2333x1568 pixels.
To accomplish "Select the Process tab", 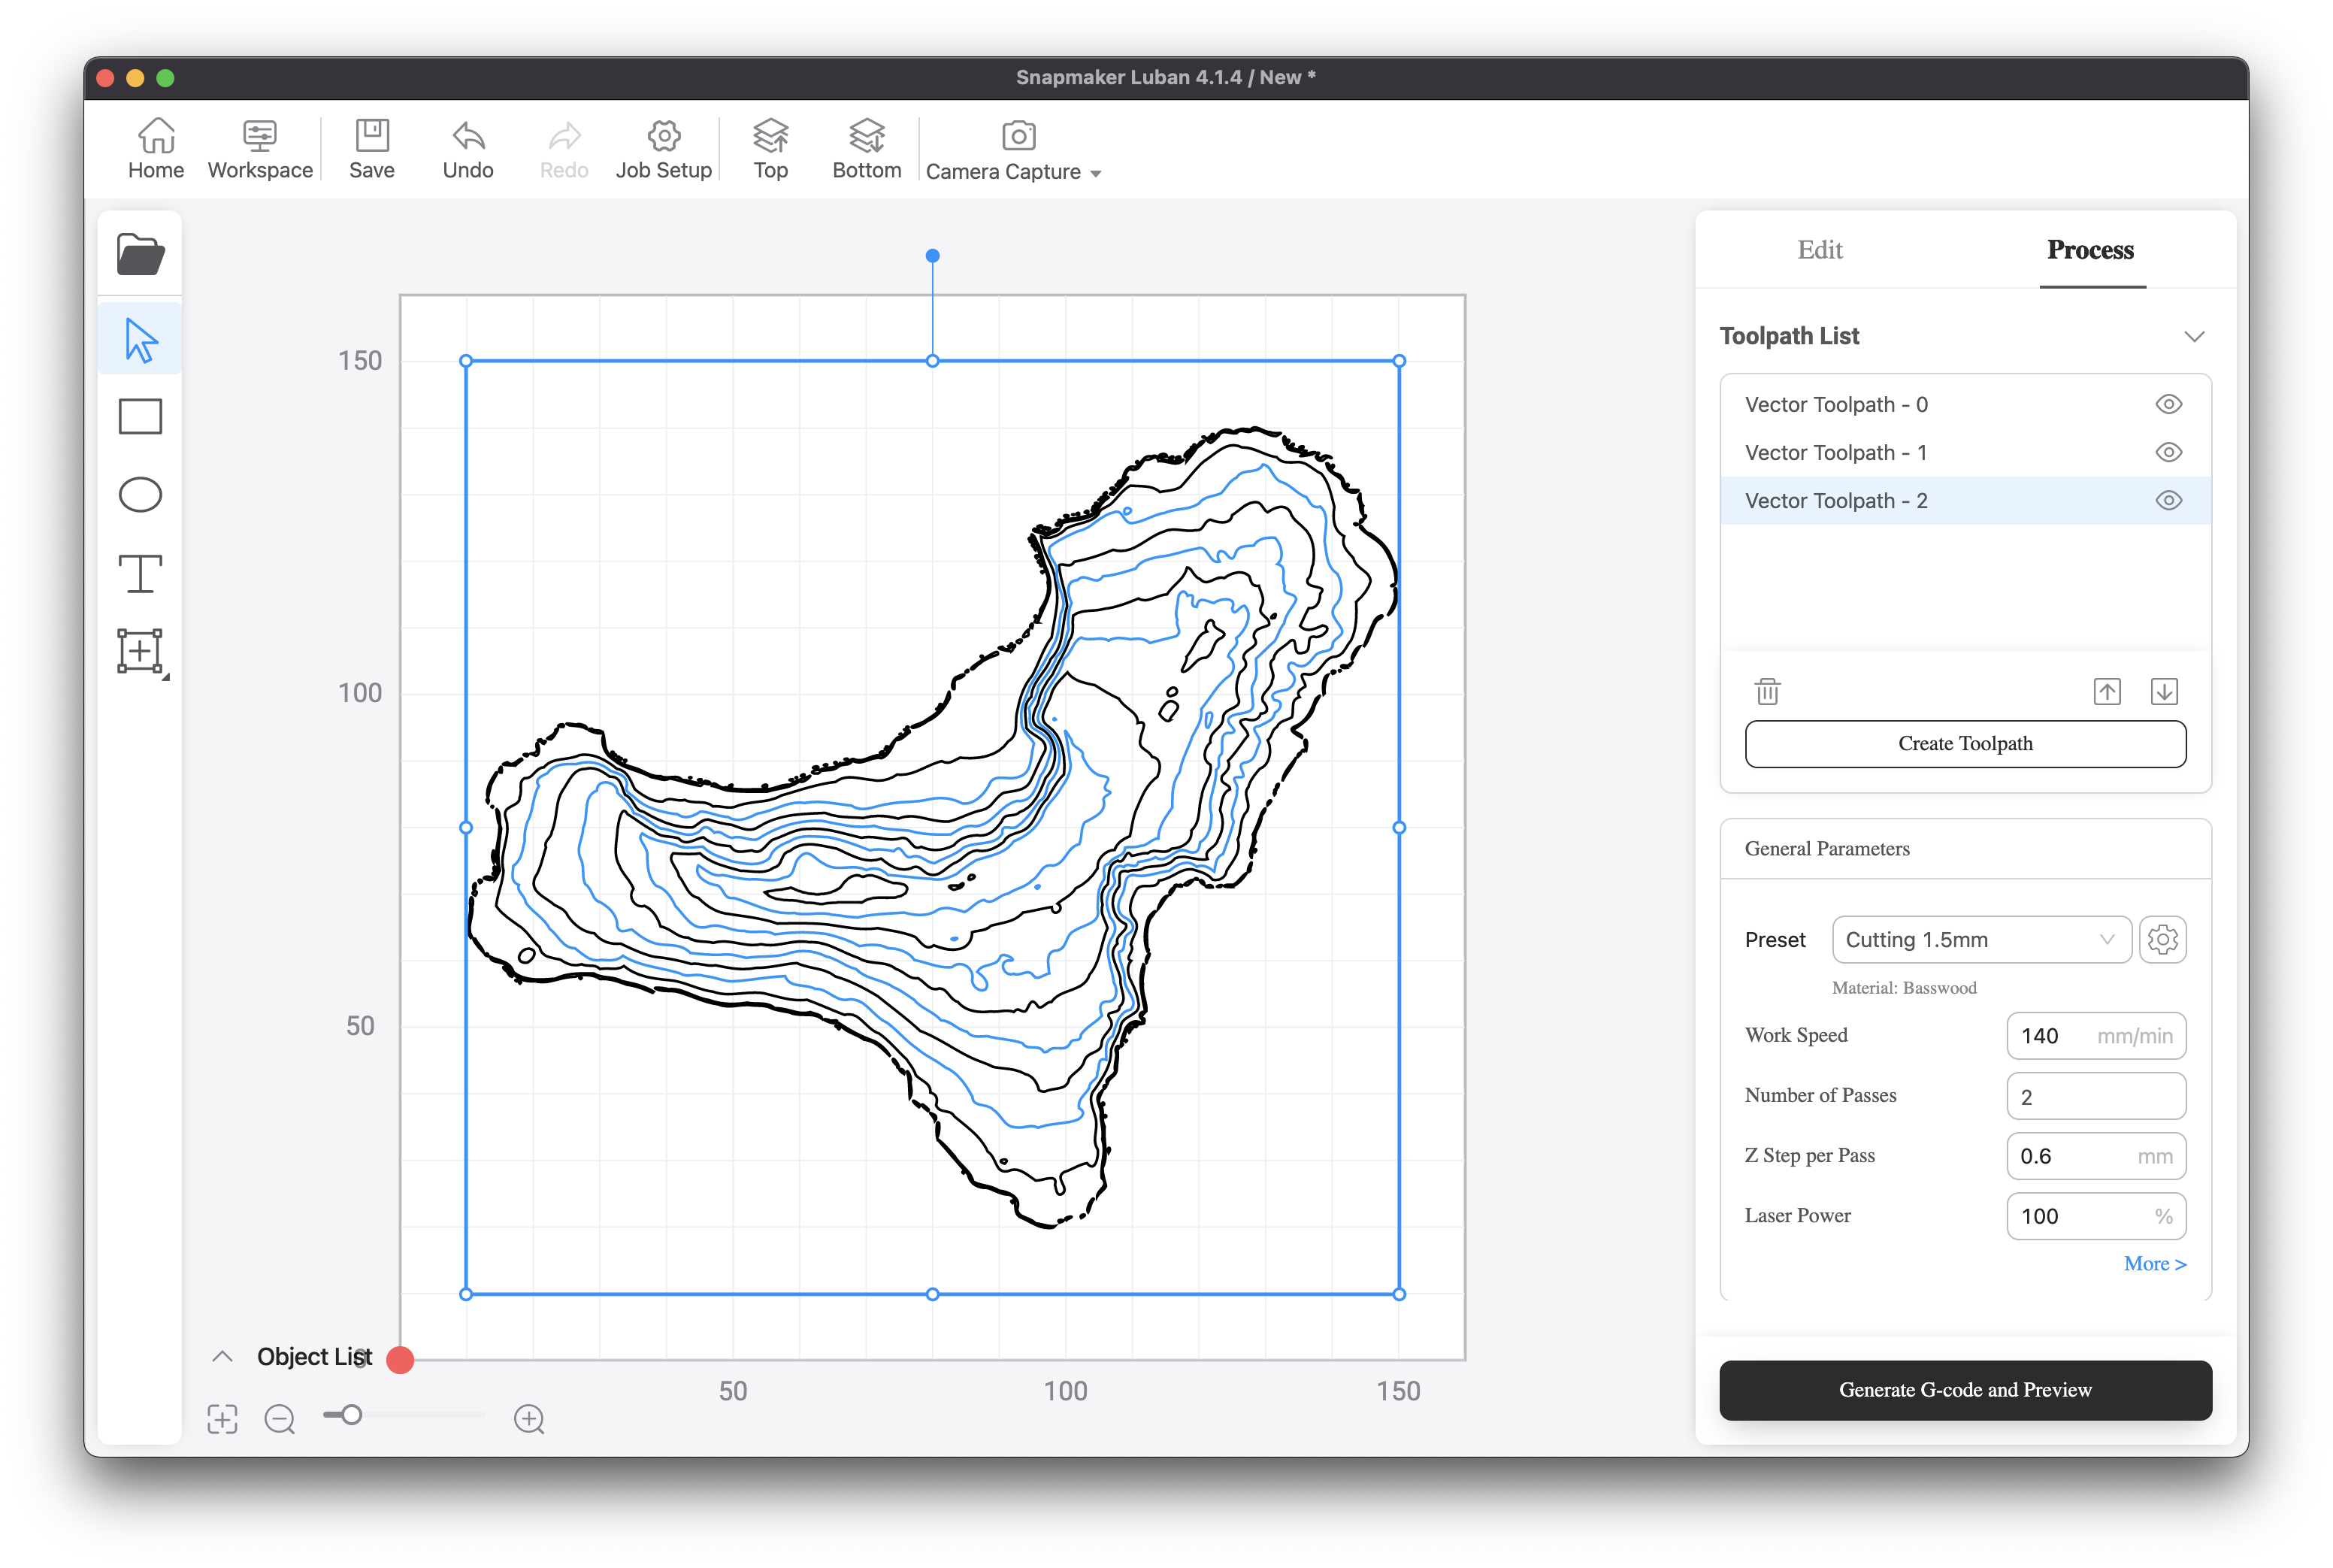I will (x=2090, y=250).
